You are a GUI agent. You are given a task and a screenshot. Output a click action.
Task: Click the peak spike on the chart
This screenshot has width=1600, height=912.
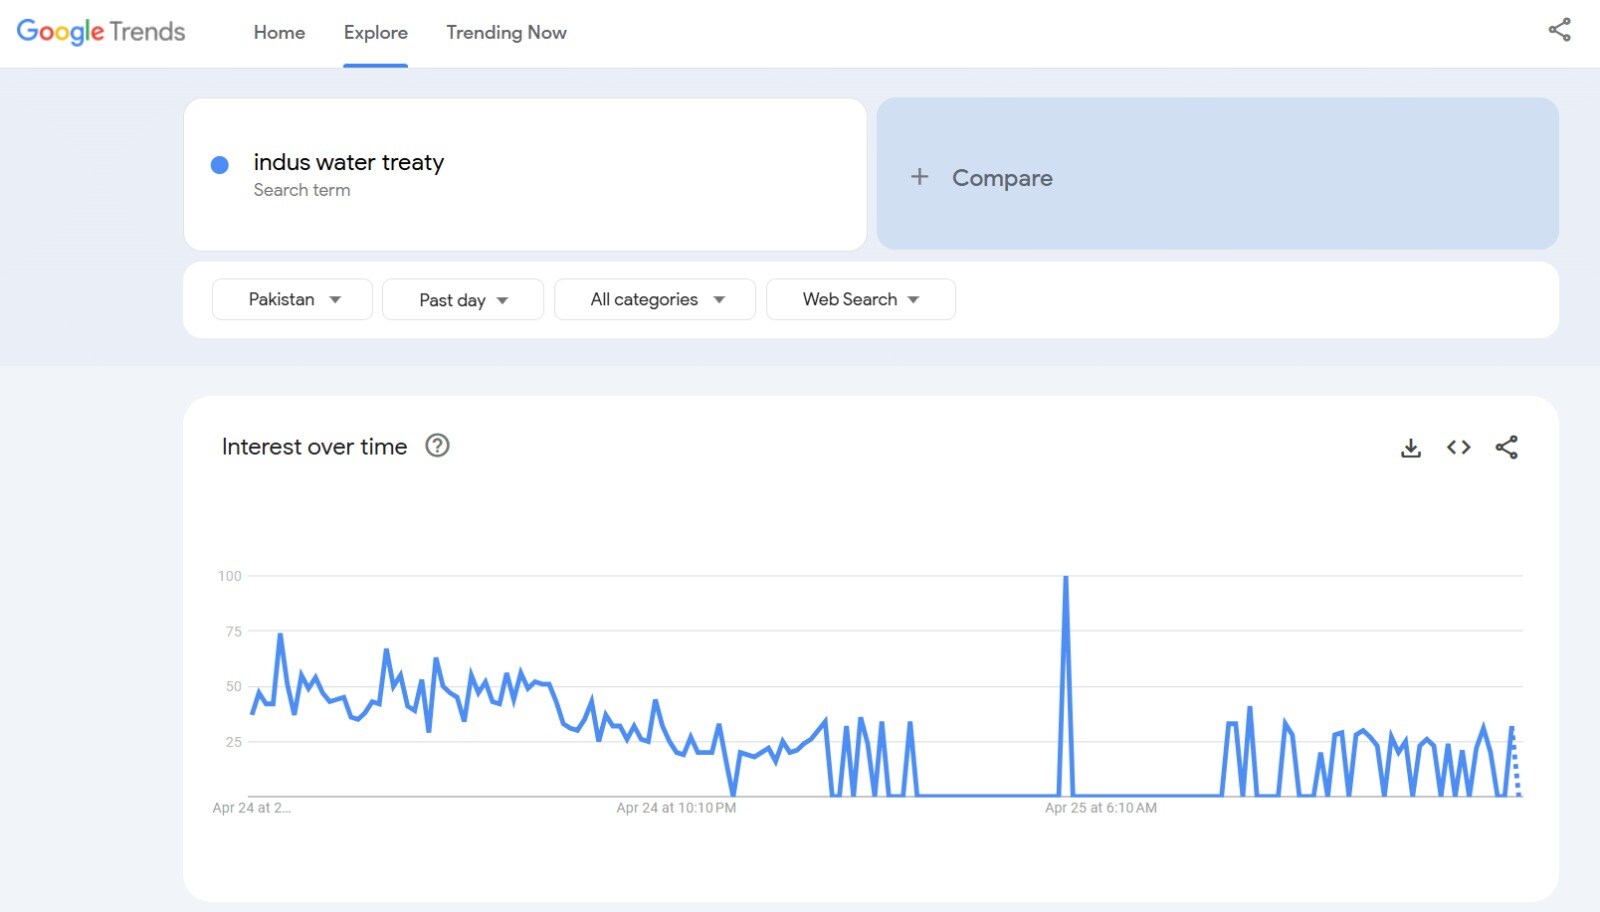[x=1066, y=578]
